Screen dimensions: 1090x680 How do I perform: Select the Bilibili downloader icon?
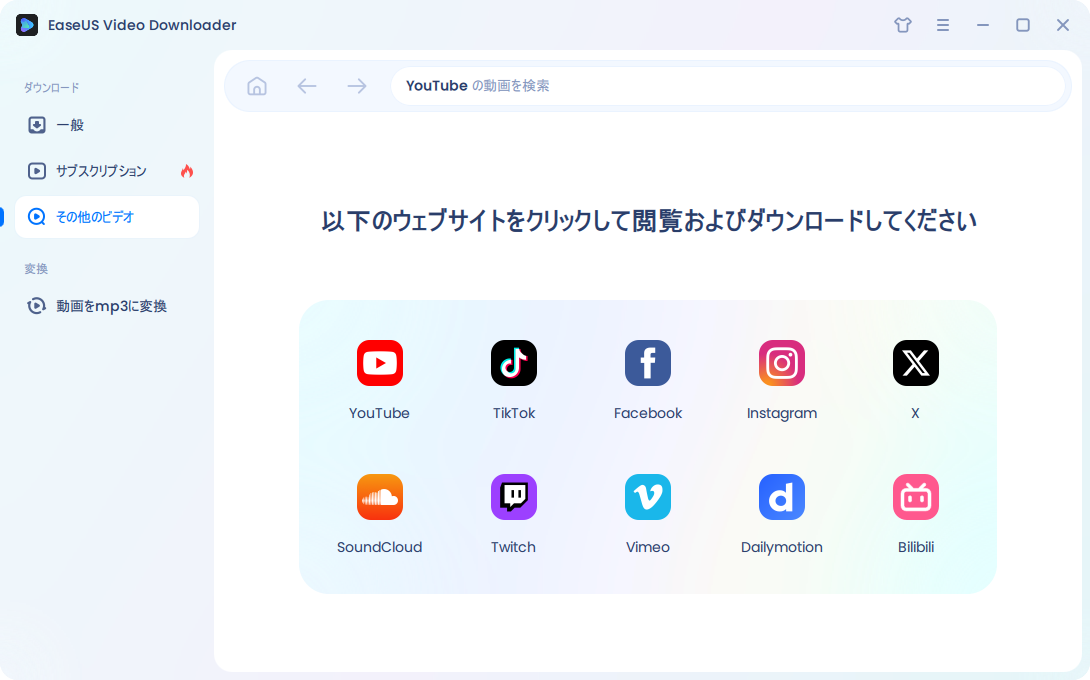point(916,497)
